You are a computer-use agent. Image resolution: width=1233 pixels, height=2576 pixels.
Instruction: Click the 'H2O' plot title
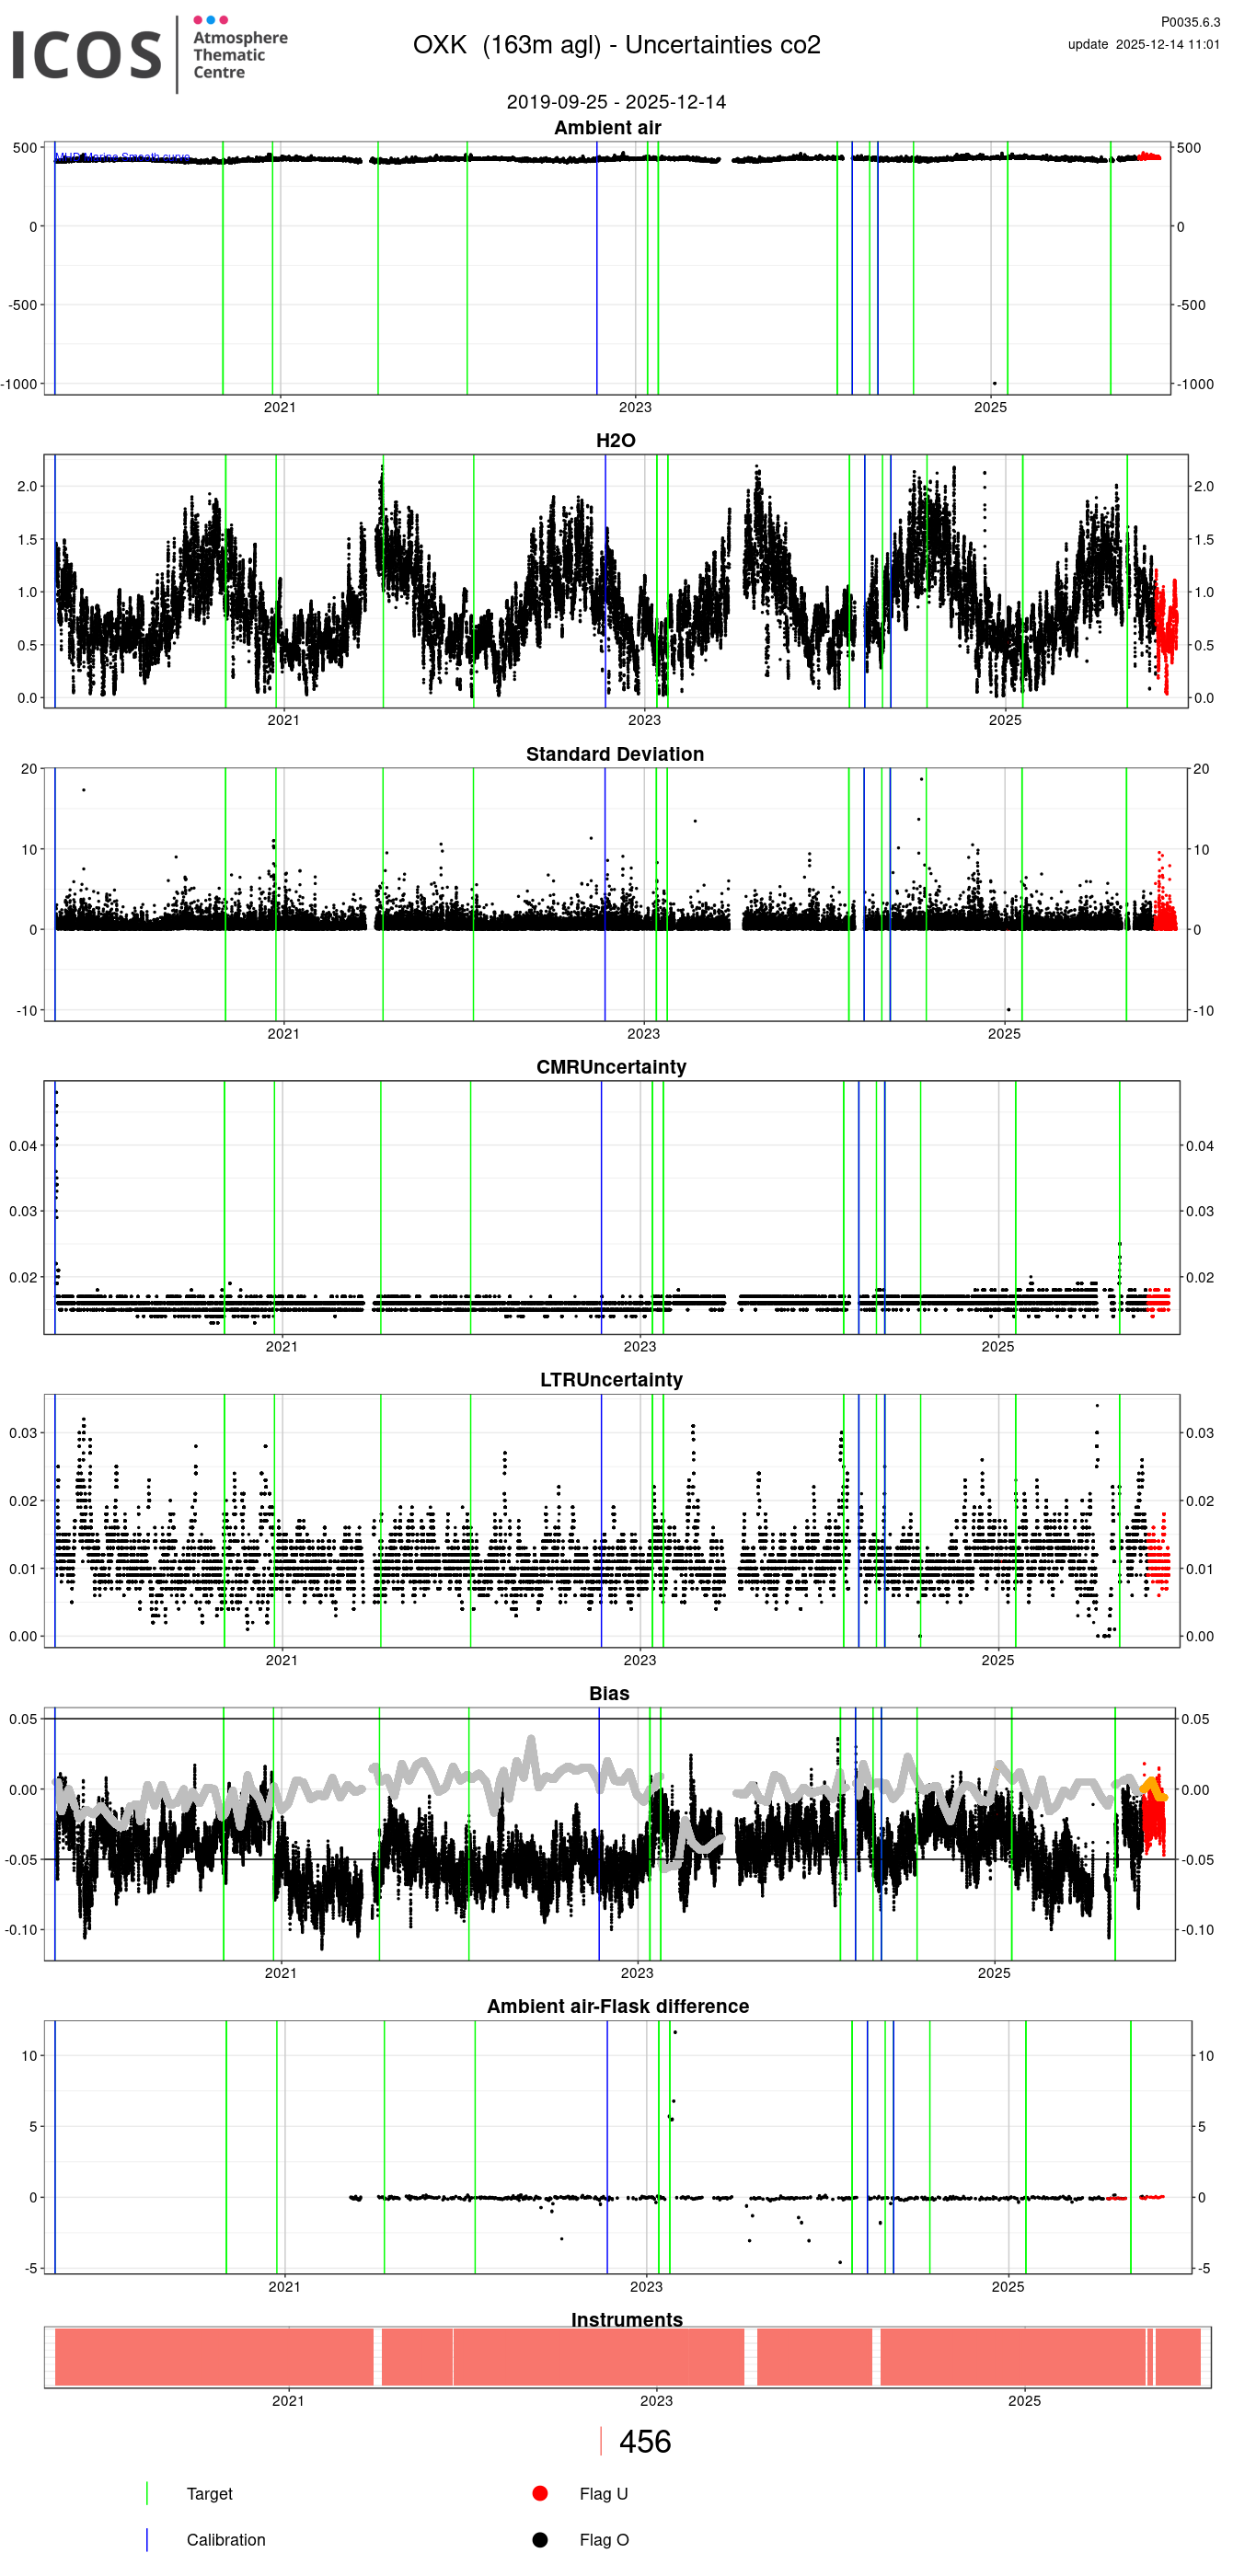(615, 440)
